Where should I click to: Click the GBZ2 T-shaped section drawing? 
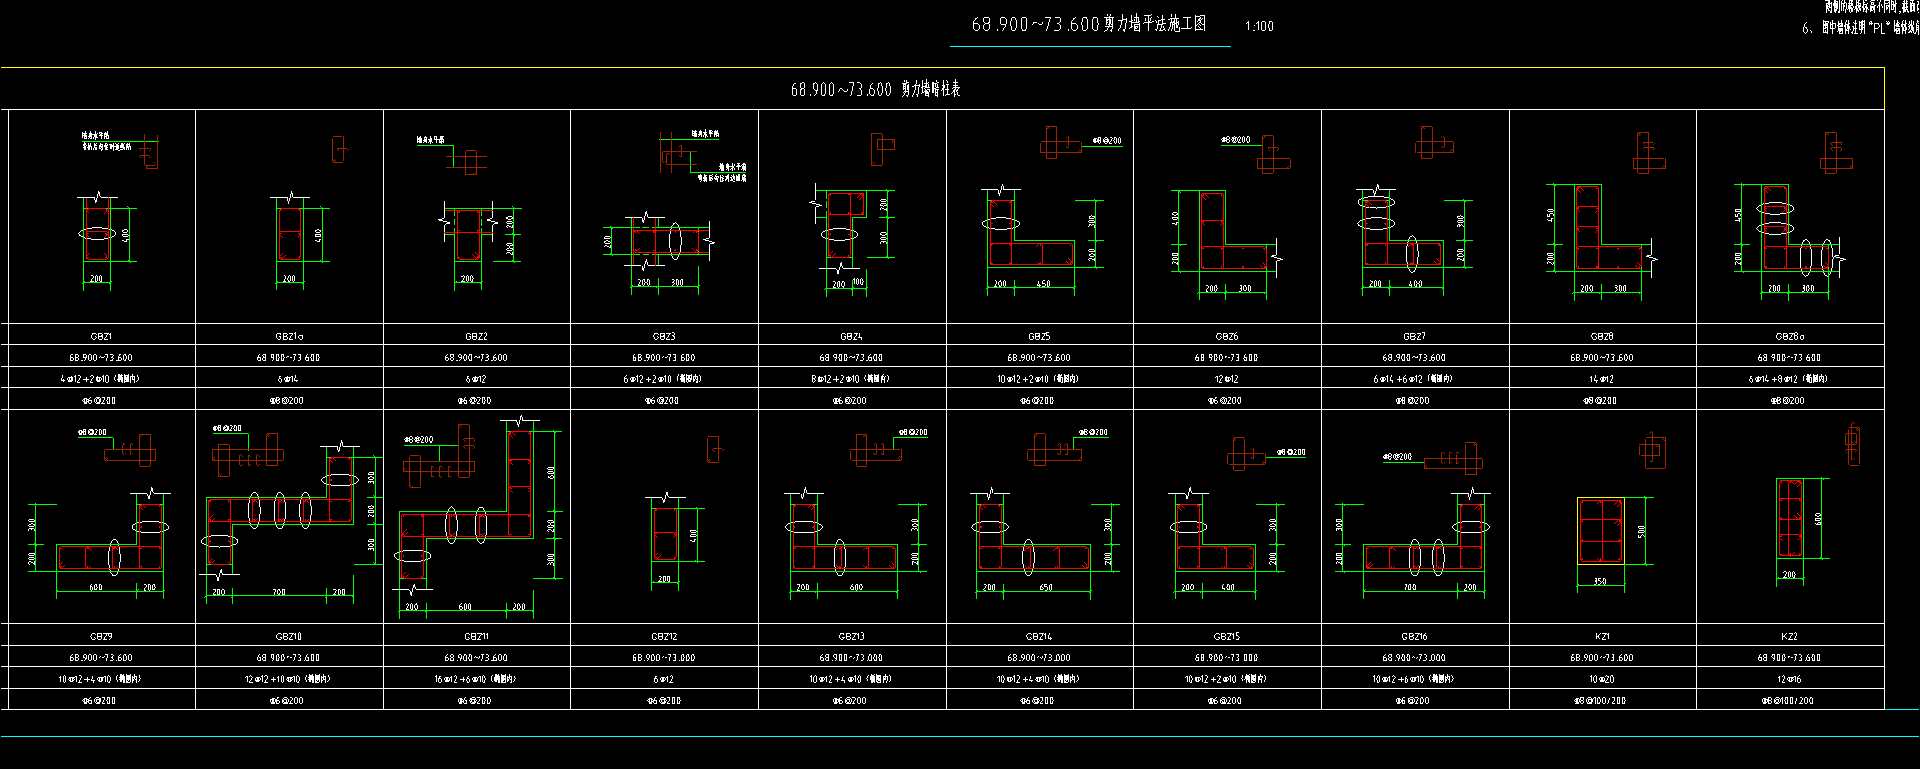pos(468,235)
